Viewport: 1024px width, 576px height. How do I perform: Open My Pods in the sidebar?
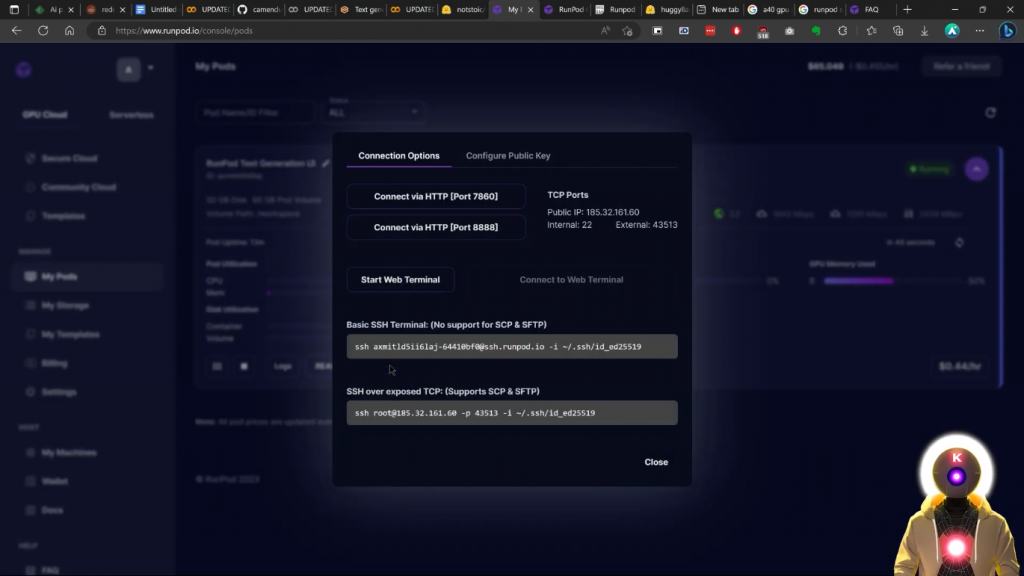[88, 276]
